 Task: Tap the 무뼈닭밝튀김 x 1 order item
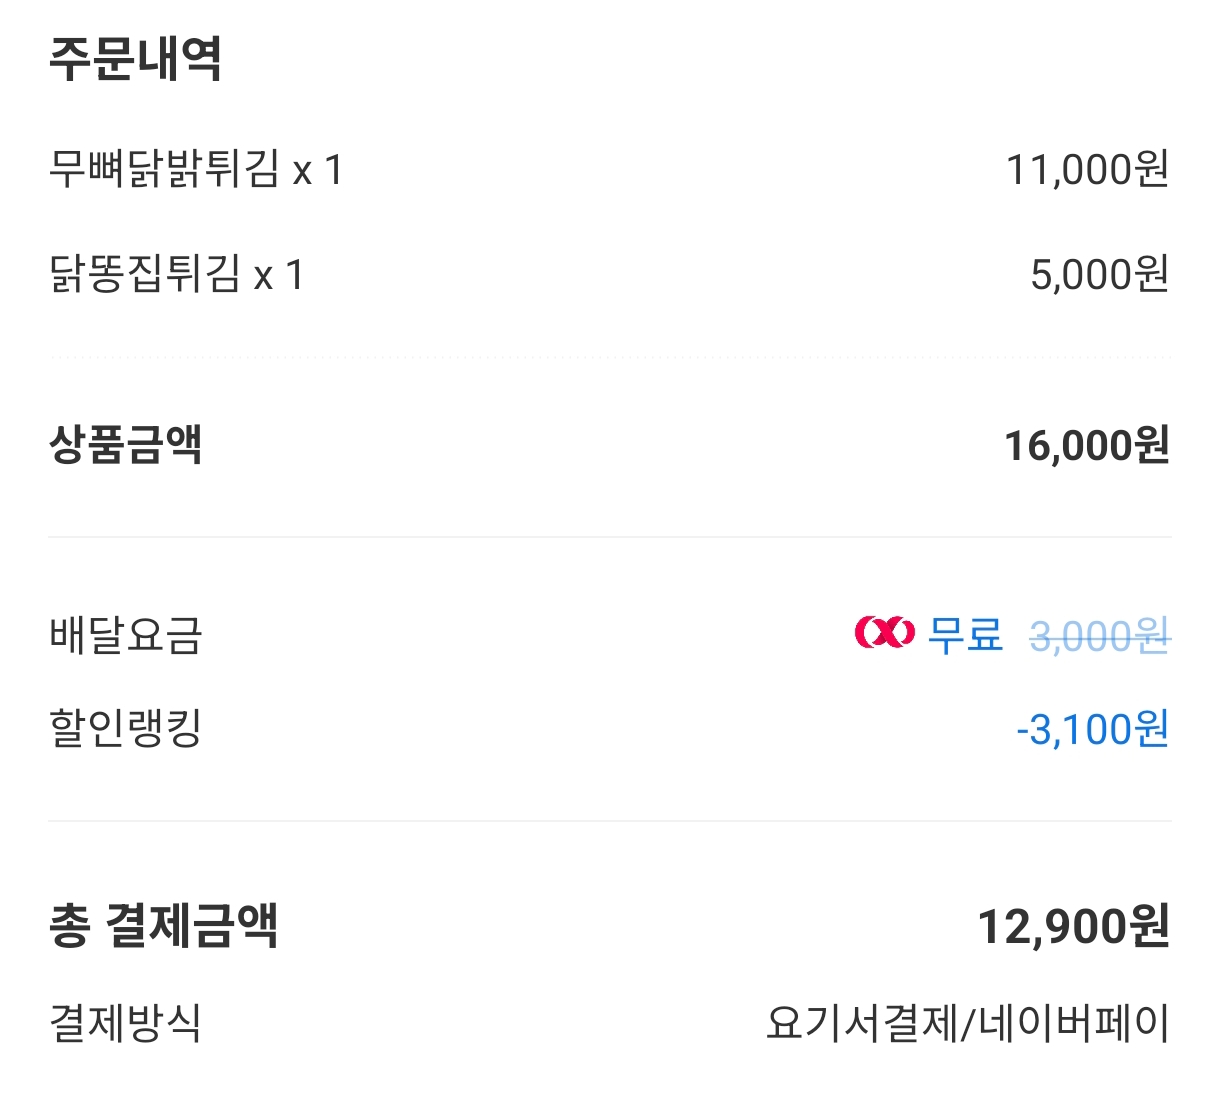(x=196, y=169)
